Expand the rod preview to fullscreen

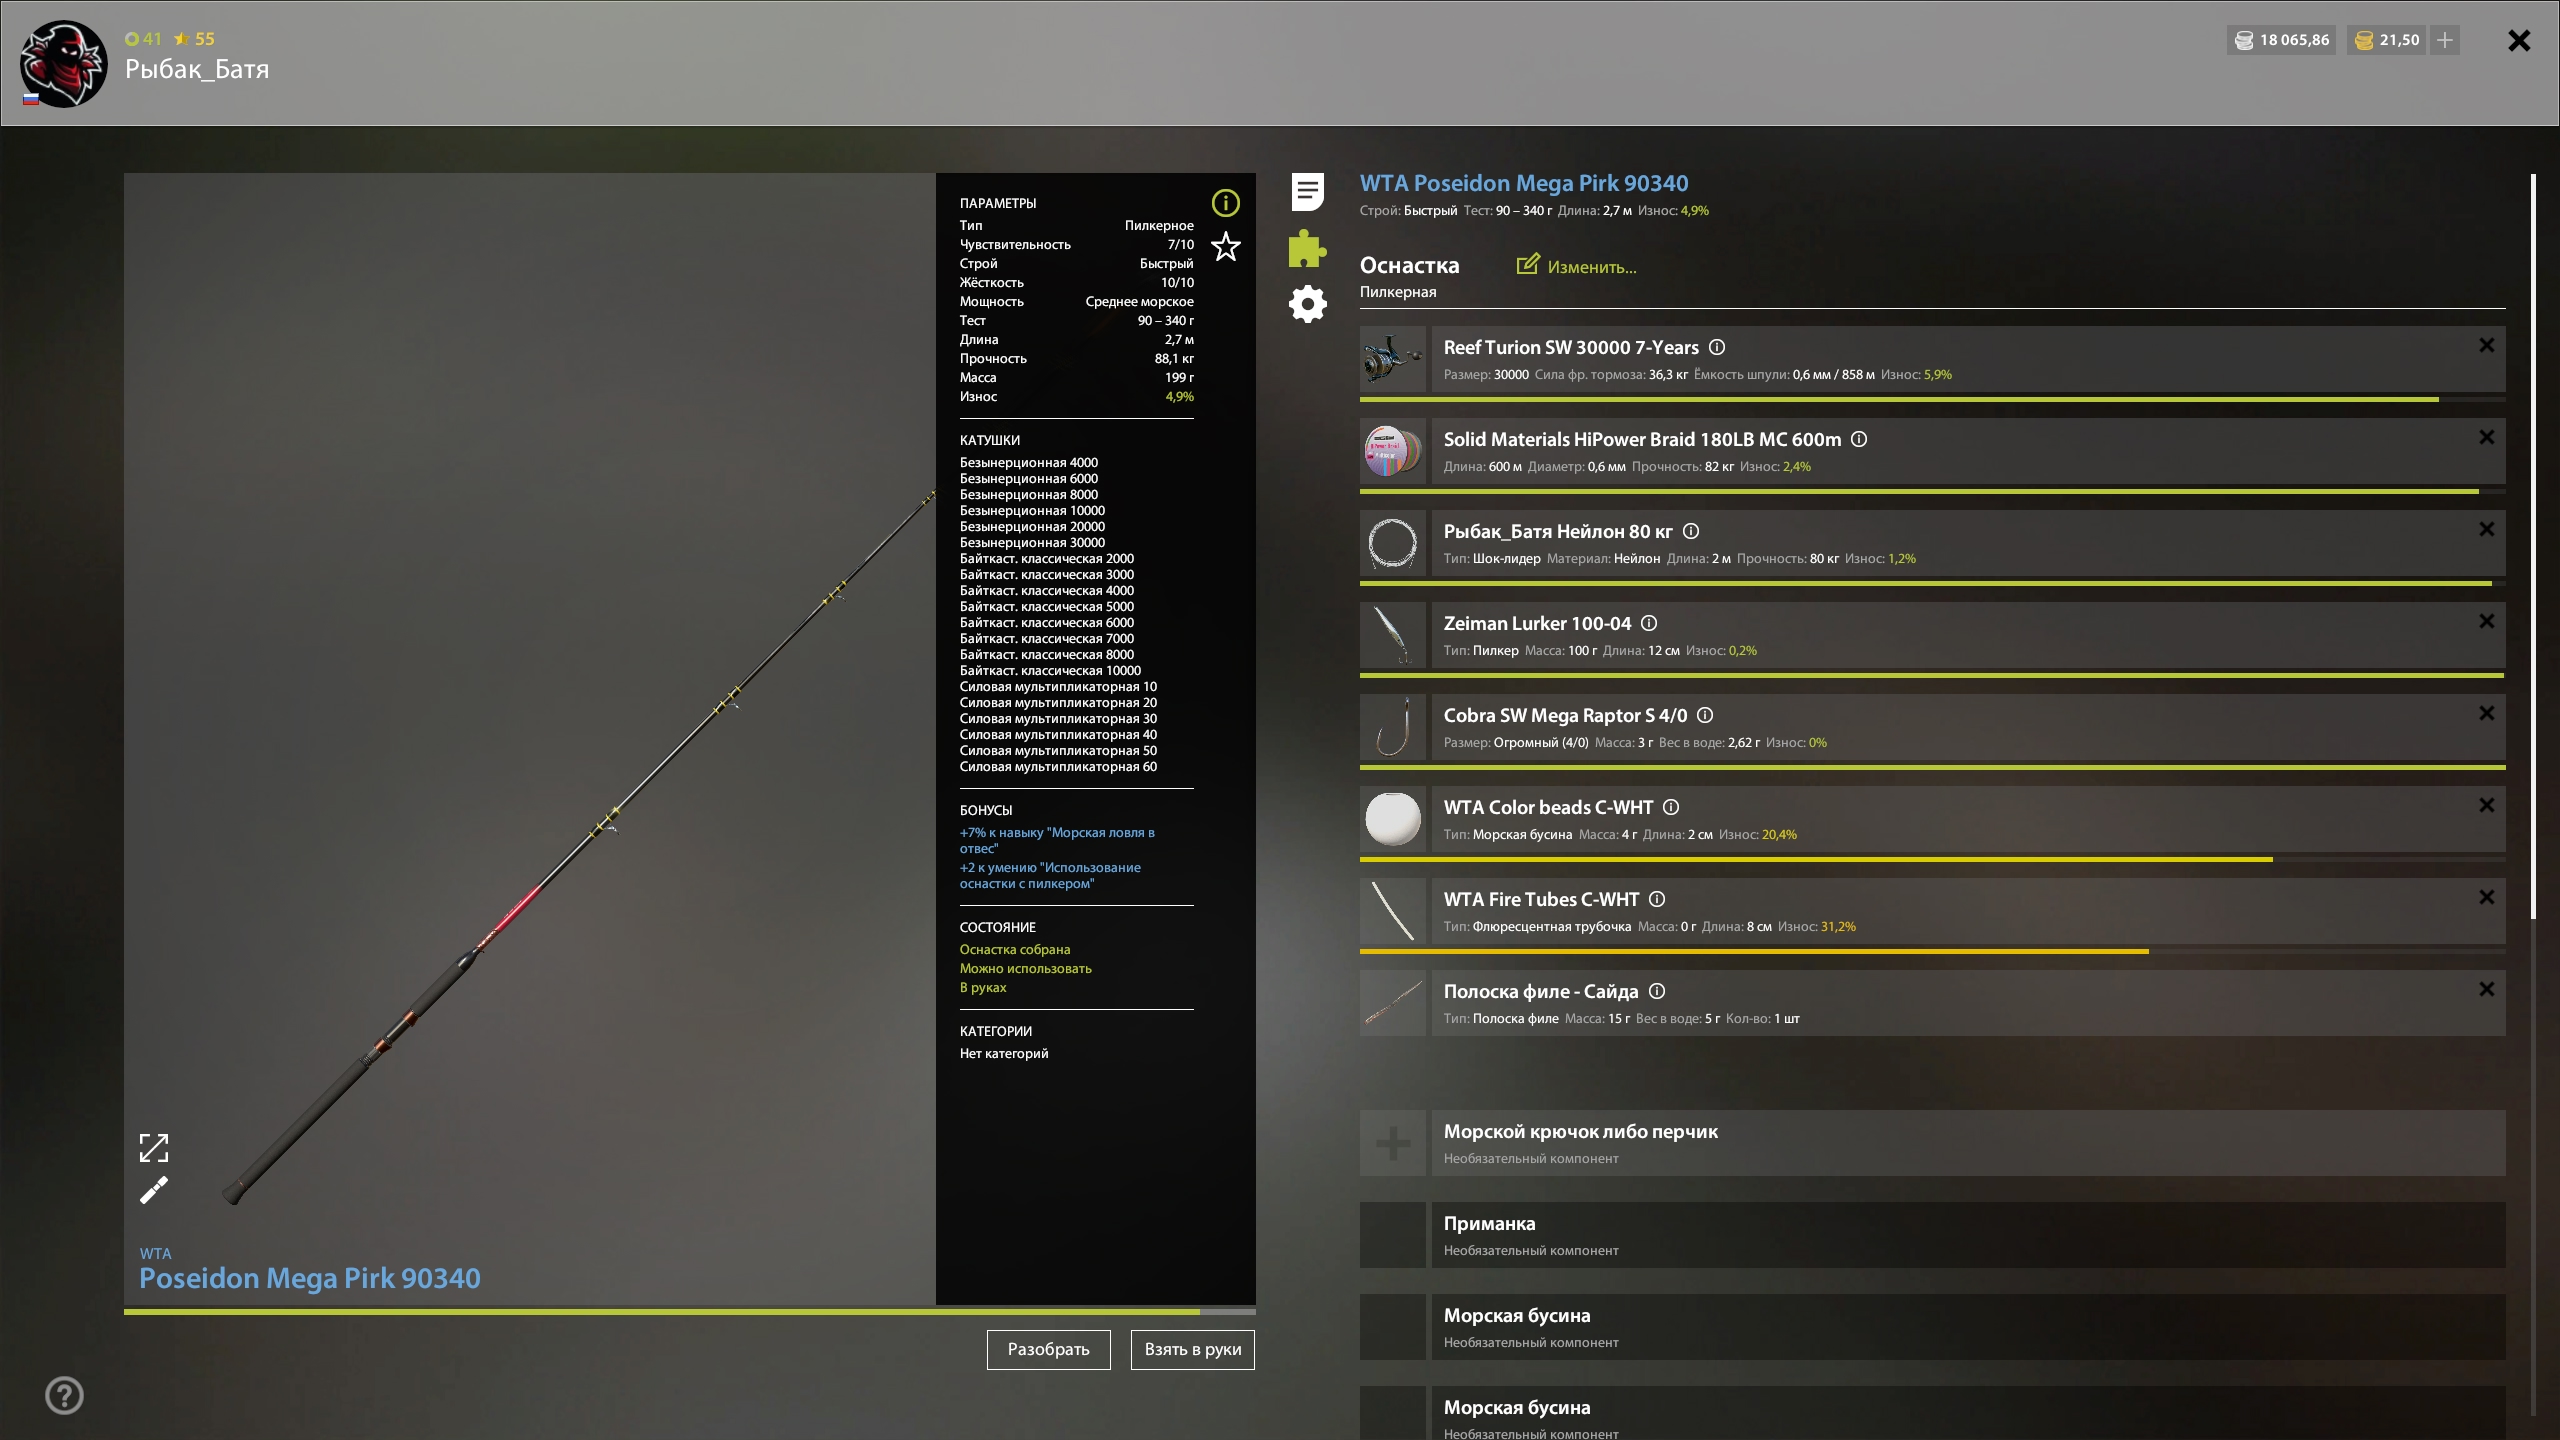tap(154, 1147)
